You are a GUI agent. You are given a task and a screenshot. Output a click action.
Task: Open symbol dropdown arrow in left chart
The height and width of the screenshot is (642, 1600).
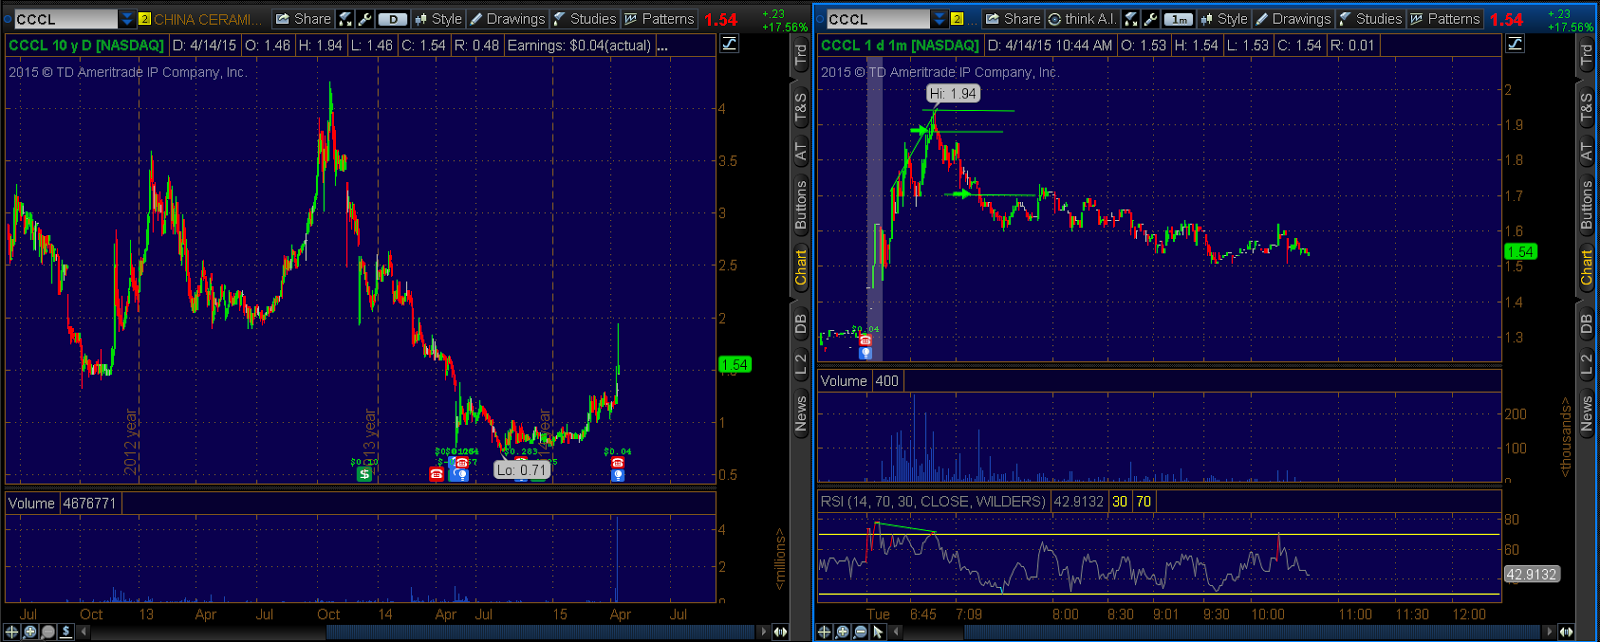(x=127, y=19)
